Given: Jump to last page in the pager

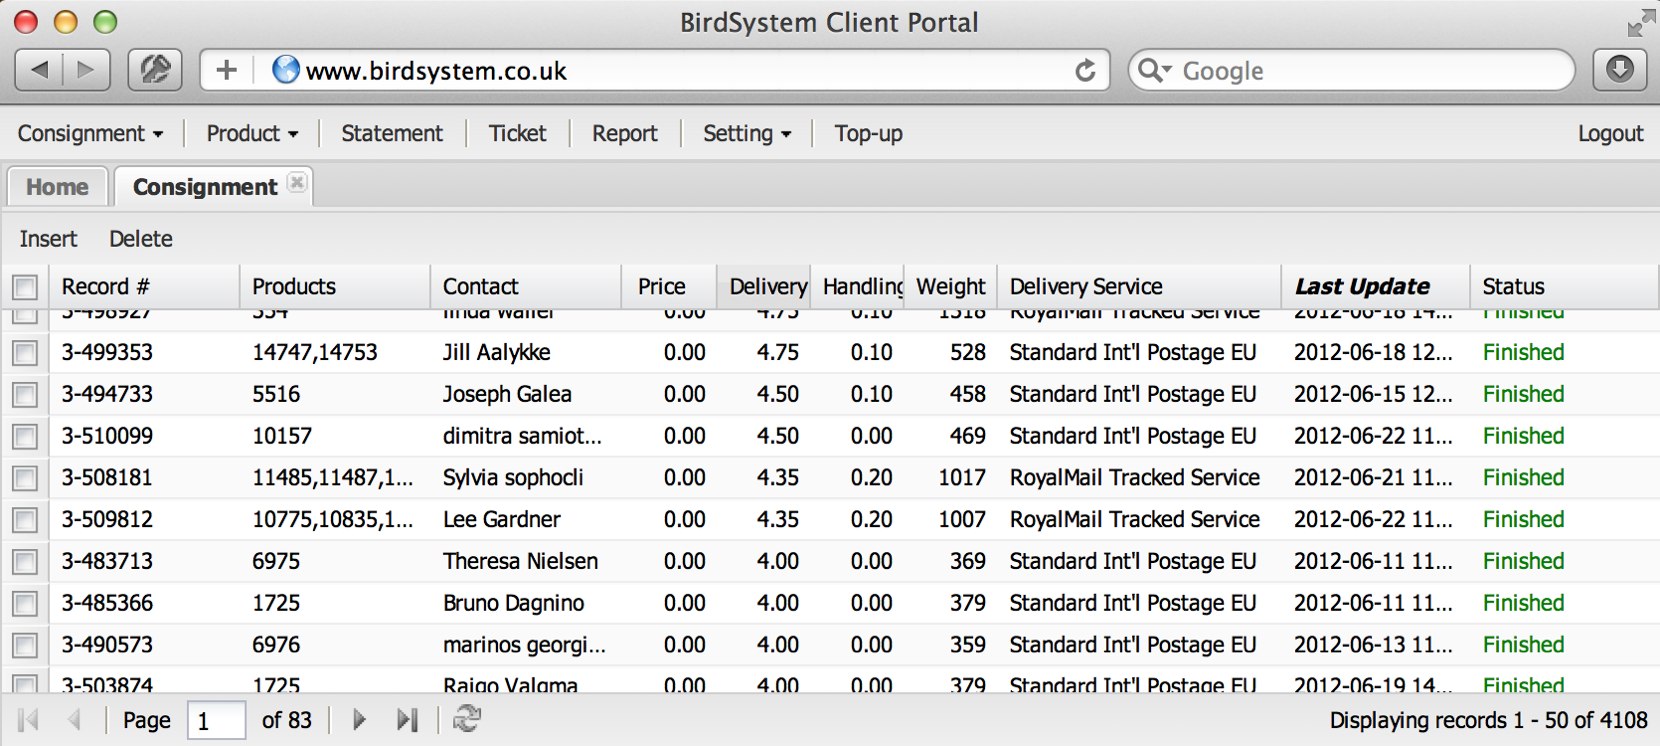Looking at the screenshot, I should pos(407,719).
